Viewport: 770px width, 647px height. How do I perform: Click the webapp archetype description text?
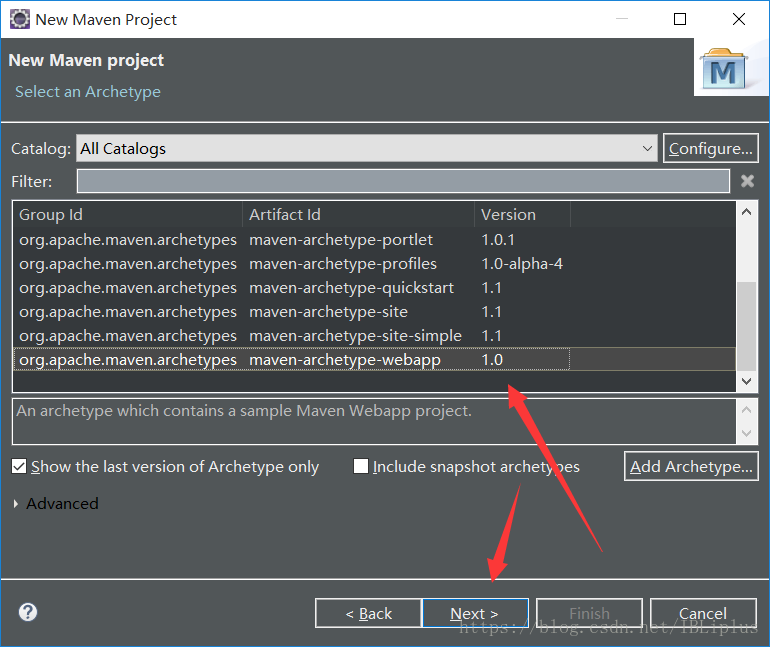pyautogui.click(x=244, y=410)
